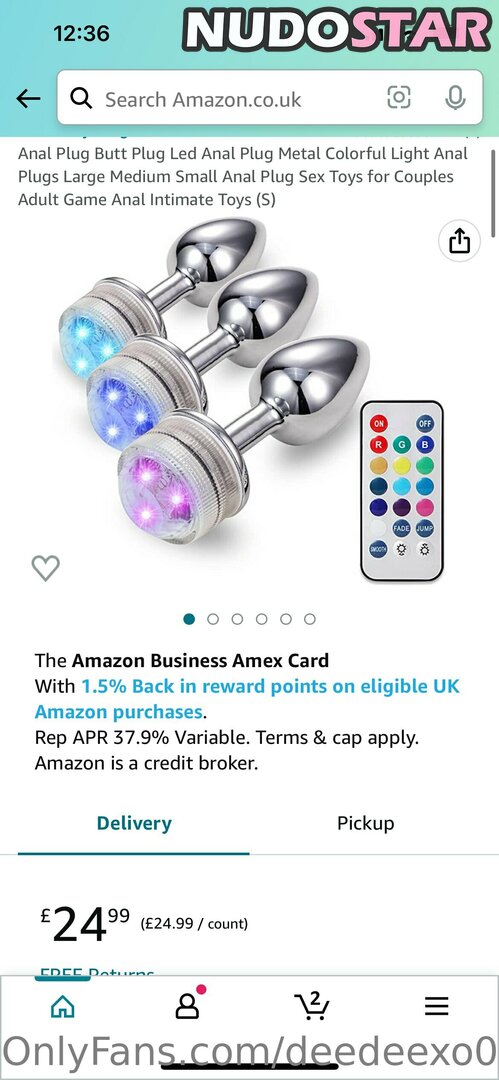The height and width of the screenshot is (1080, 499).
Task: Add item to wishlist heart icon
Action: tap(45, 568)
